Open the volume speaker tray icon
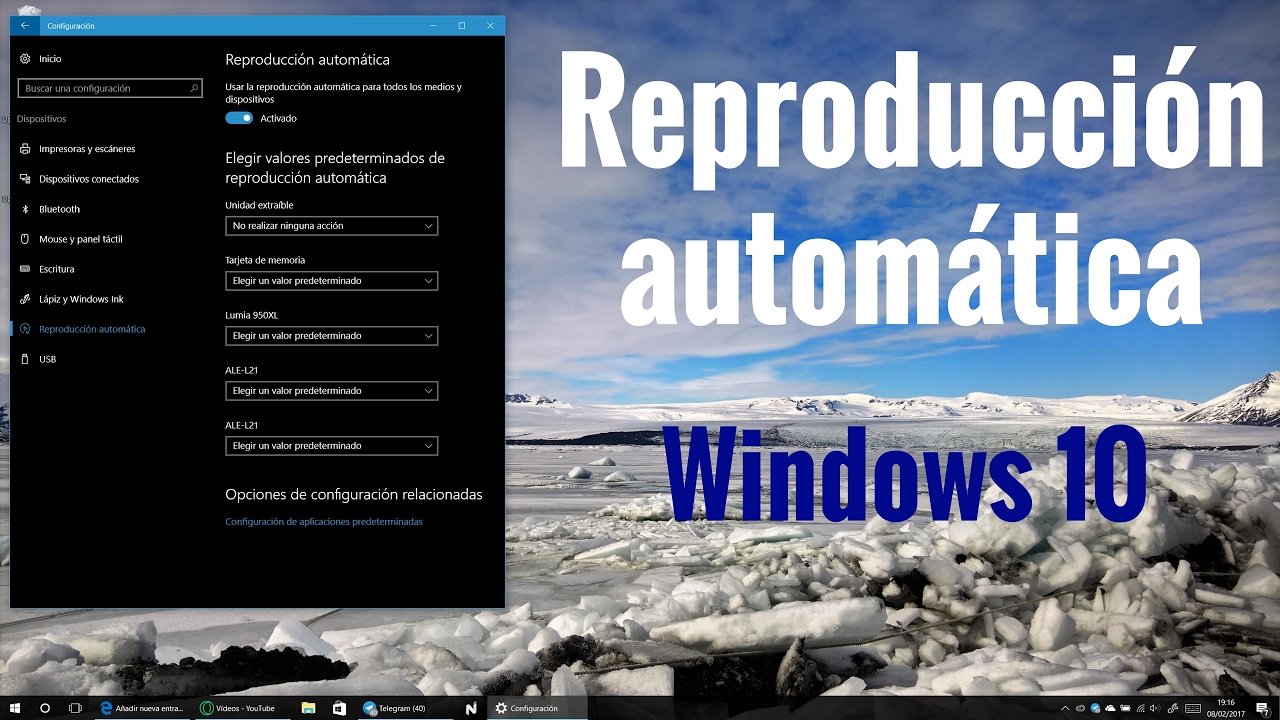 1155,708
